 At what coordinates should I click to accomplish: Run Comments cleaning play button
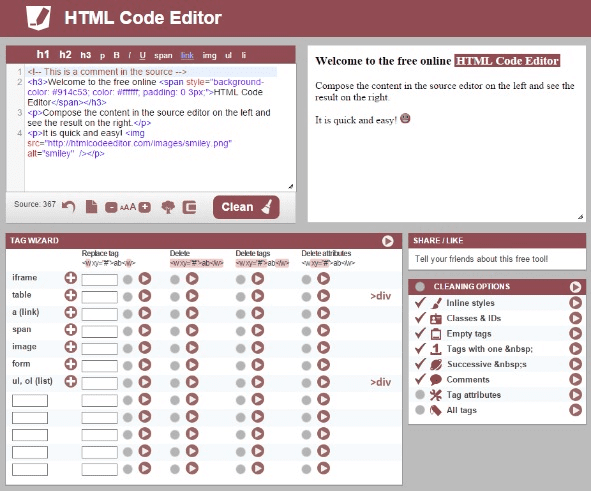[575, 379]
